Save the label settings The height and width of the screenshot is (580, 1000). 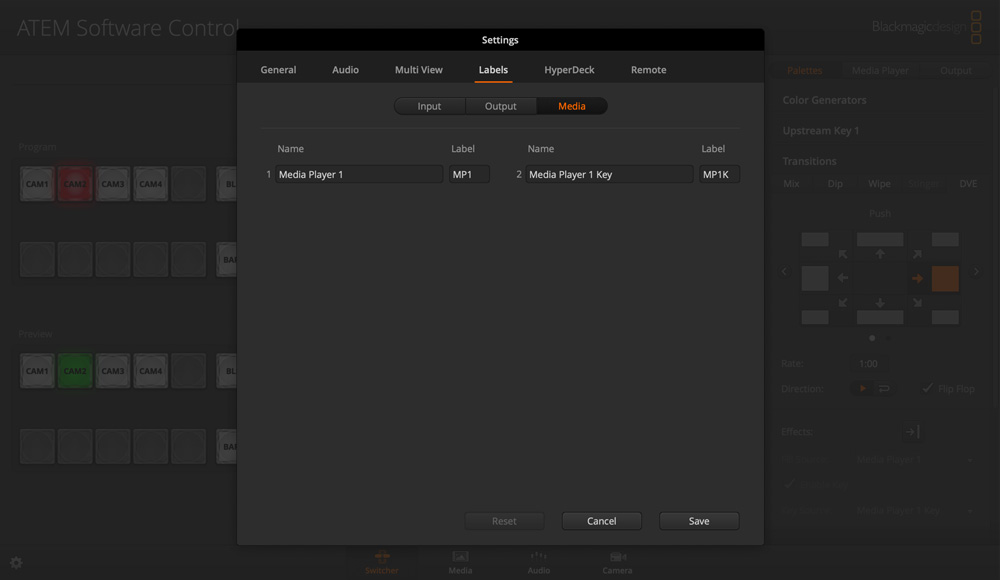pyautogui.click(x=698, y=521)
